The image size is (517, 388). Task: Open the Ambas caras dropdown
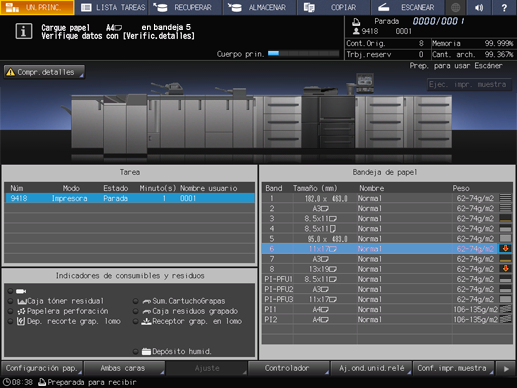(x=124, y=368)
